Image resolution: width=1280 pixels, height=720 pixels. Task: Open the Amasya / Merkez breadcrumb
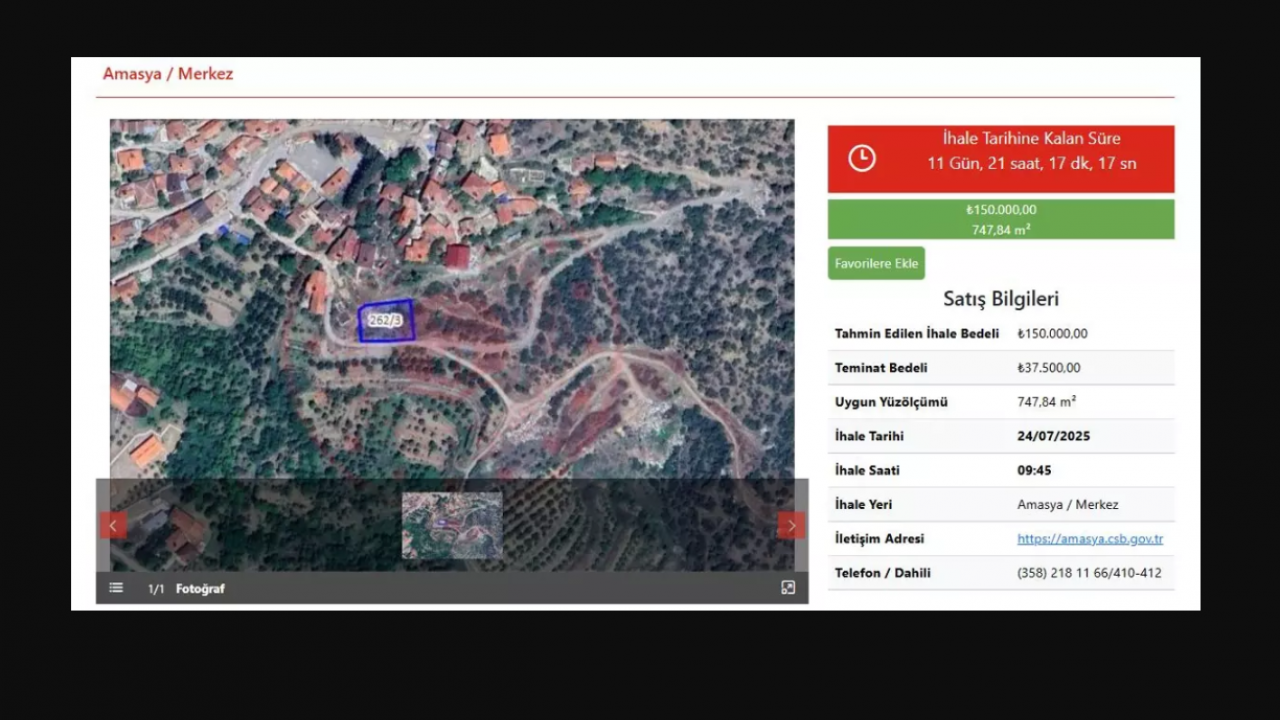pos(168,73)
